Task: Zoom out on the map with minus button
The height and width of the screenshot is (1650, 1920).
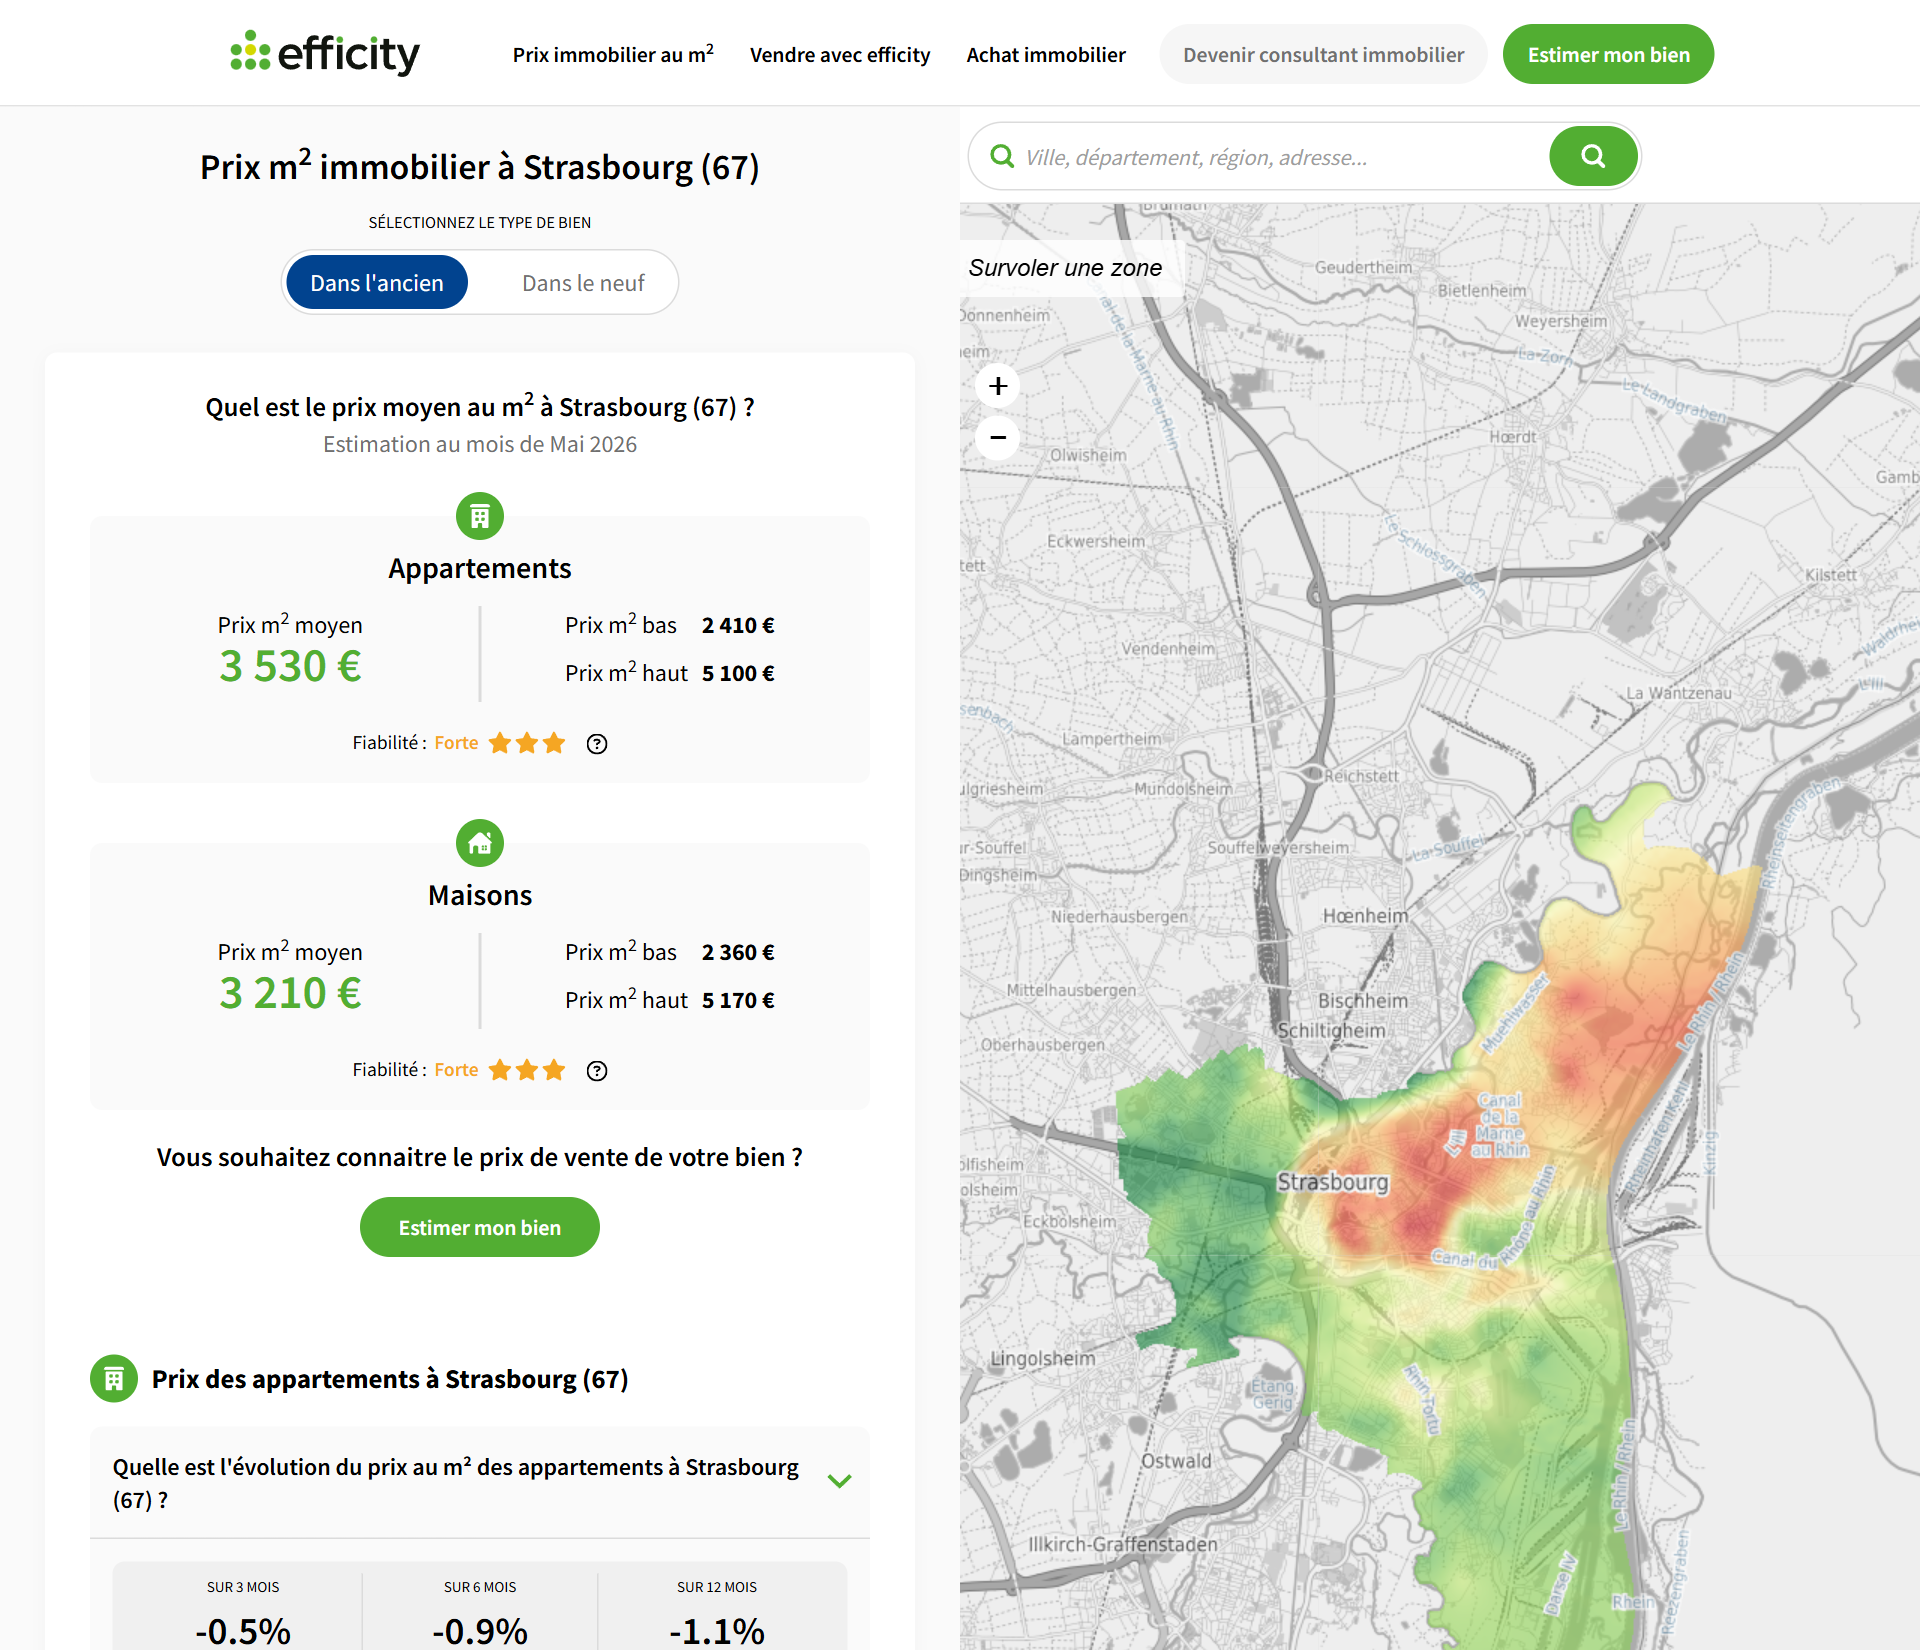Action: 998,437
